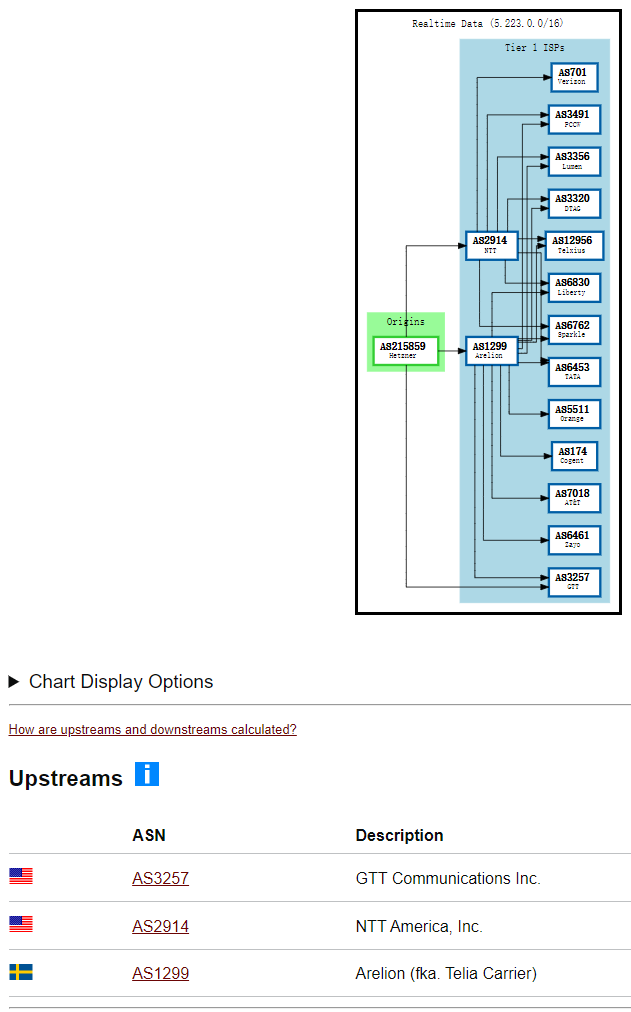
Task: Expand the Chart Display Options section
Action: tap(111, 682)
